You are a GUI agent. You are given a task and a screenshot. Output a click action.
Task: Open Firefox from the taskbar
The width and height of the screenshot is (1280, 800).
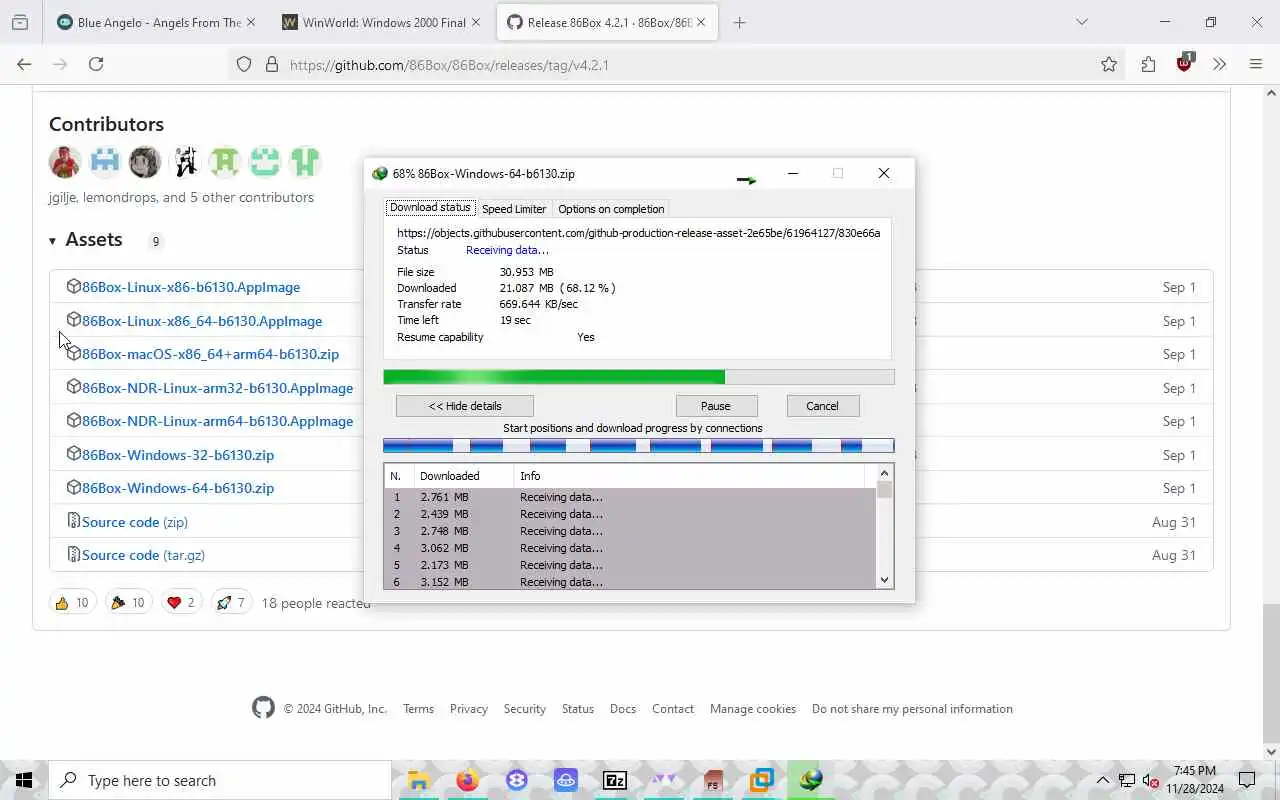pos(467,780)
